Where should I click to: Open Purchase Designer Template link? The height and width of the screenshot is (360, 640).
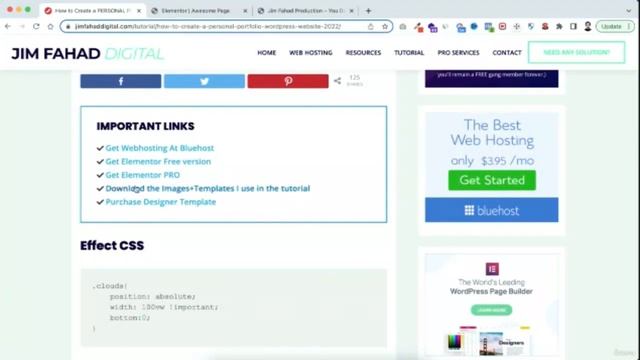[x=161, y=202]
